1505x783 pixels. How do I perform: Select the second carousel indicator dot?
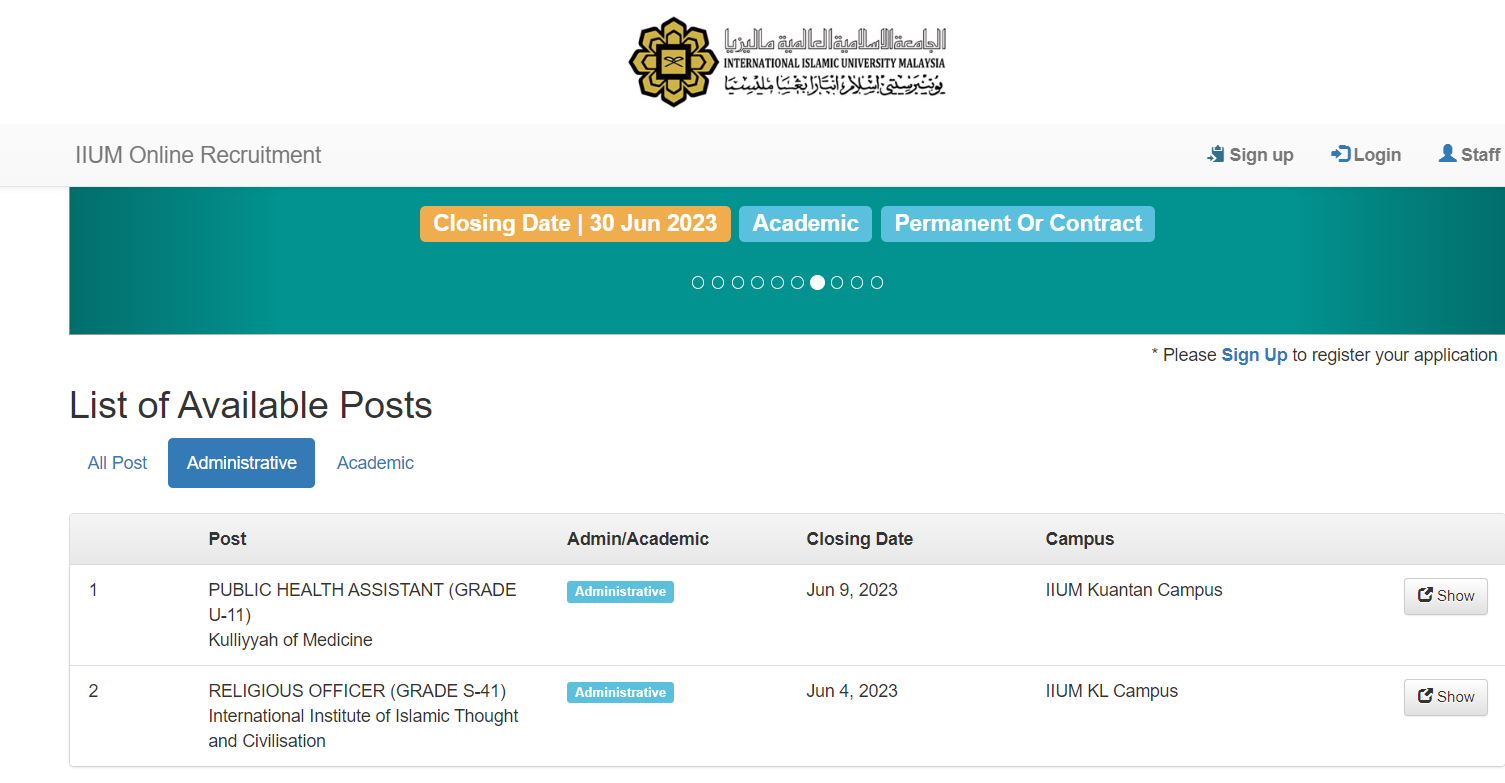718,283
